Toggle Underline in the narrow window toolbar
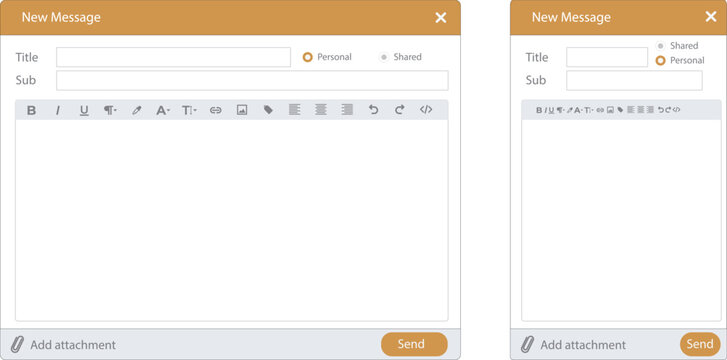Screen dimensions: 727x360 point(551,110)
